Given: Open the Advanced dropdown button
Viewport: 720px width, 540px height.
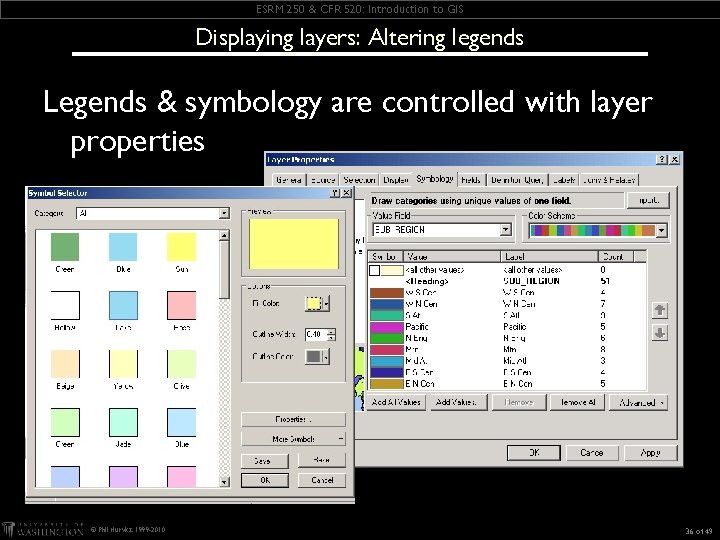Looking at the screenshot, I should point(638,403).
